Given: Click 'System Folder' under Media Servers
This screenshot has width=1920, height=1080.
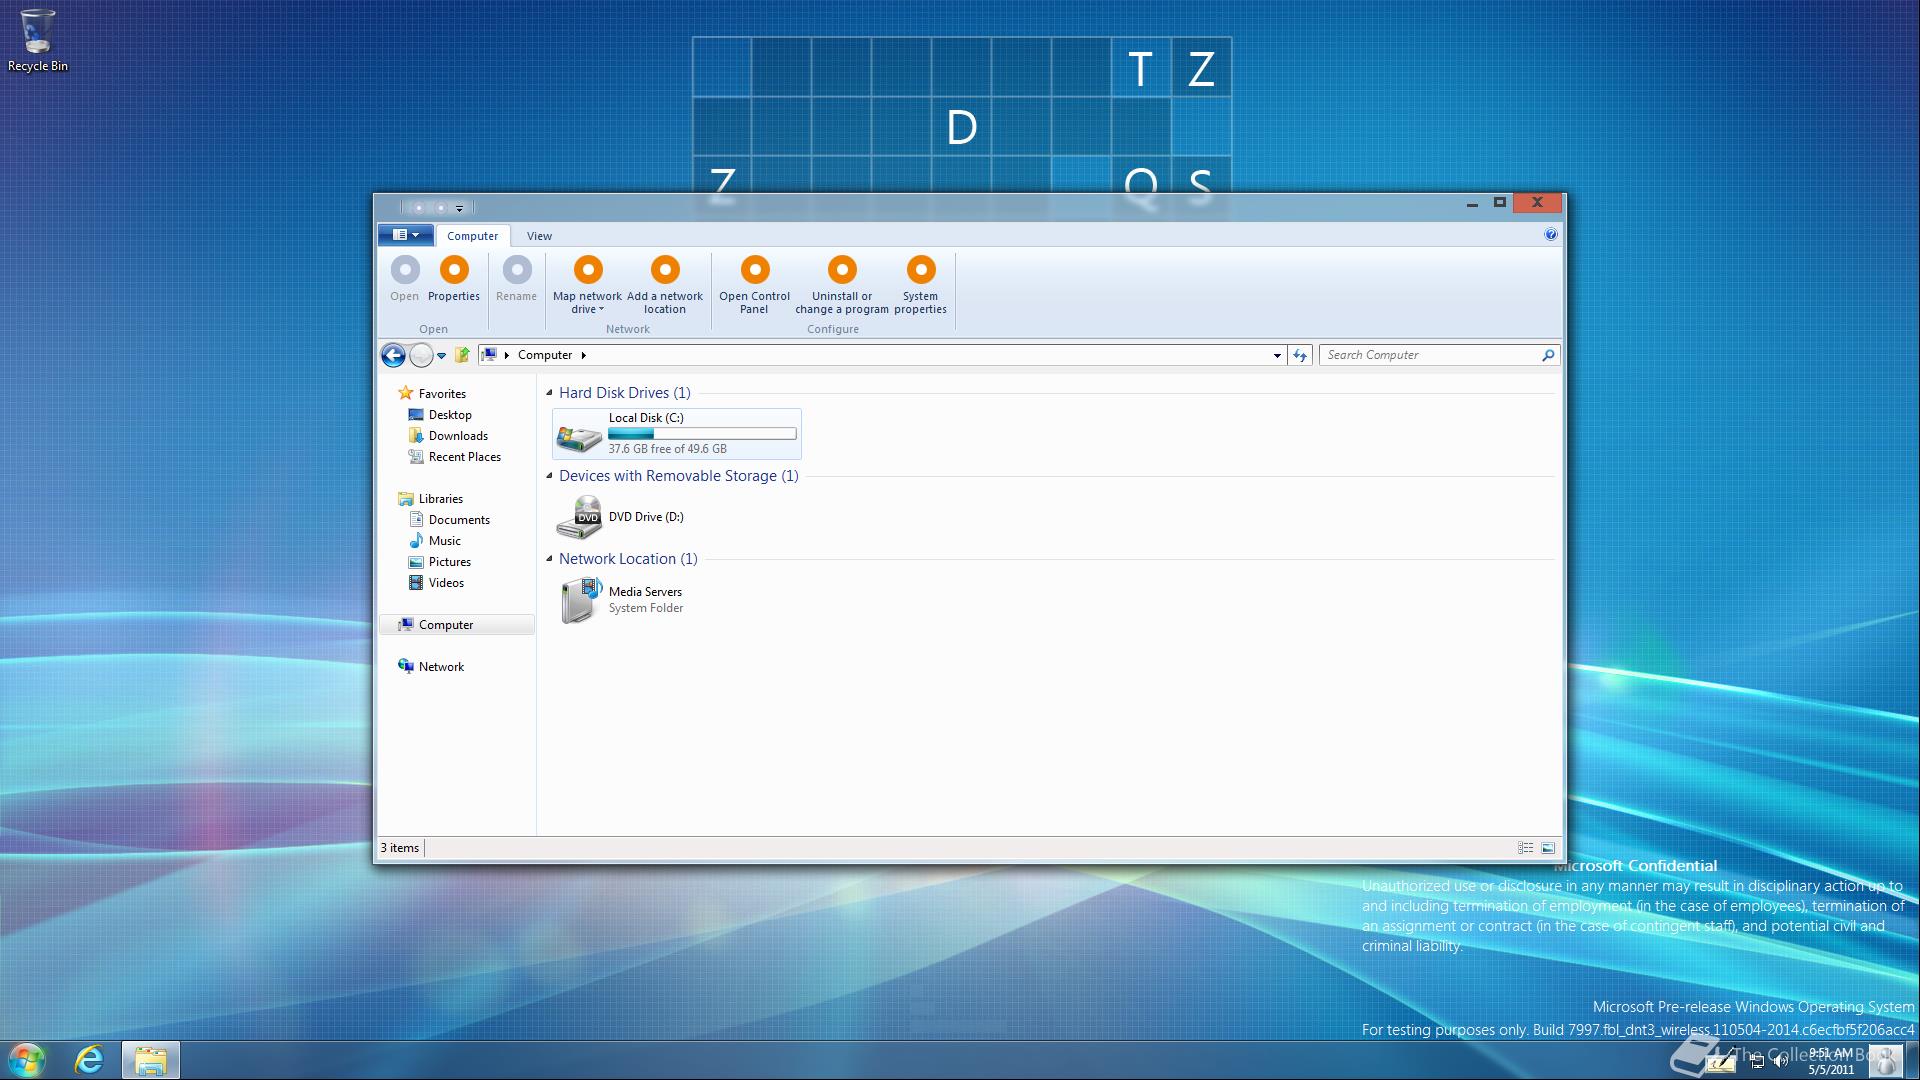Looking at the screenshot, I should [646, 608].
